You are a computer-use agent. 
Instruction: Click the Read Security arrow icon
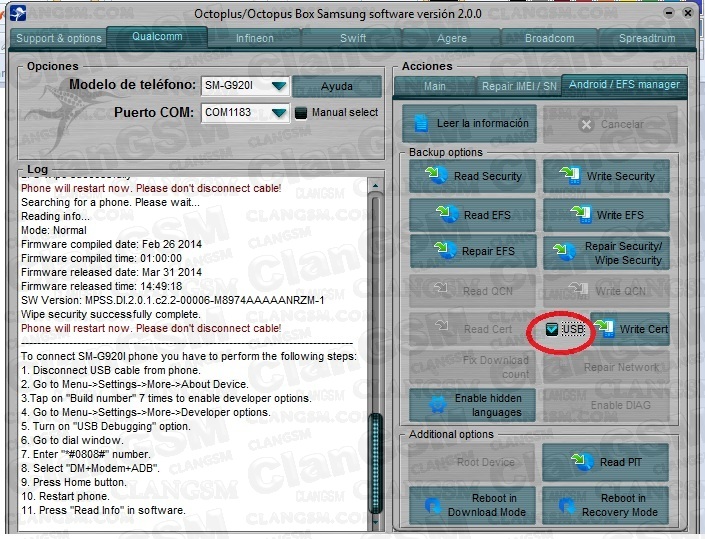pyautogui.click(x=436, y=175)
